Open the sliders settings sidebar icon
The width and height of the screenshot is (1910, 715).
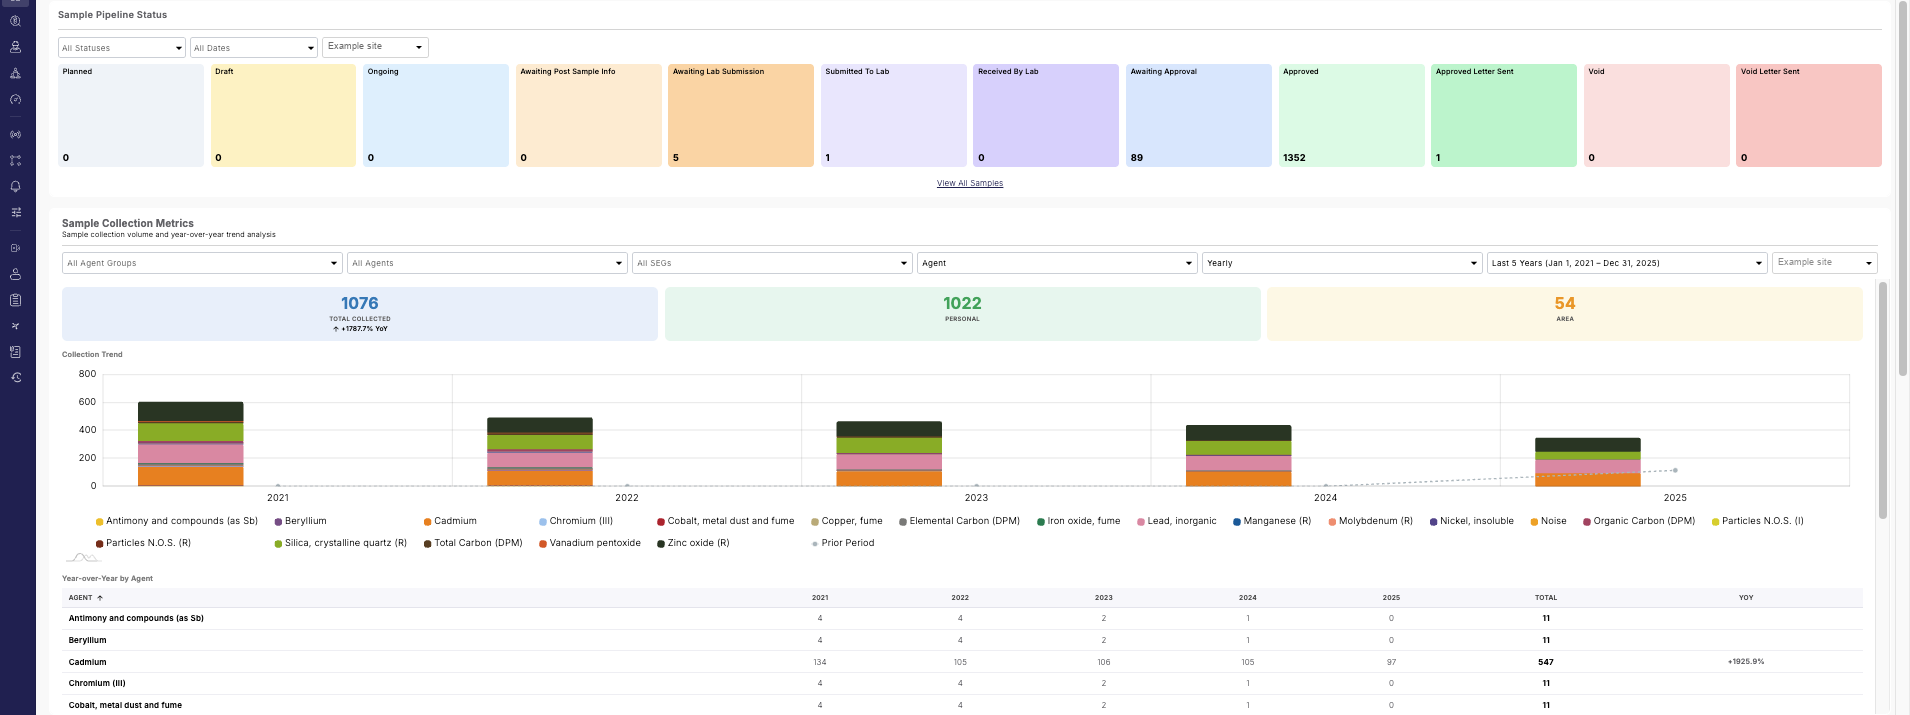pyautogui.click(x=15, y=212)
